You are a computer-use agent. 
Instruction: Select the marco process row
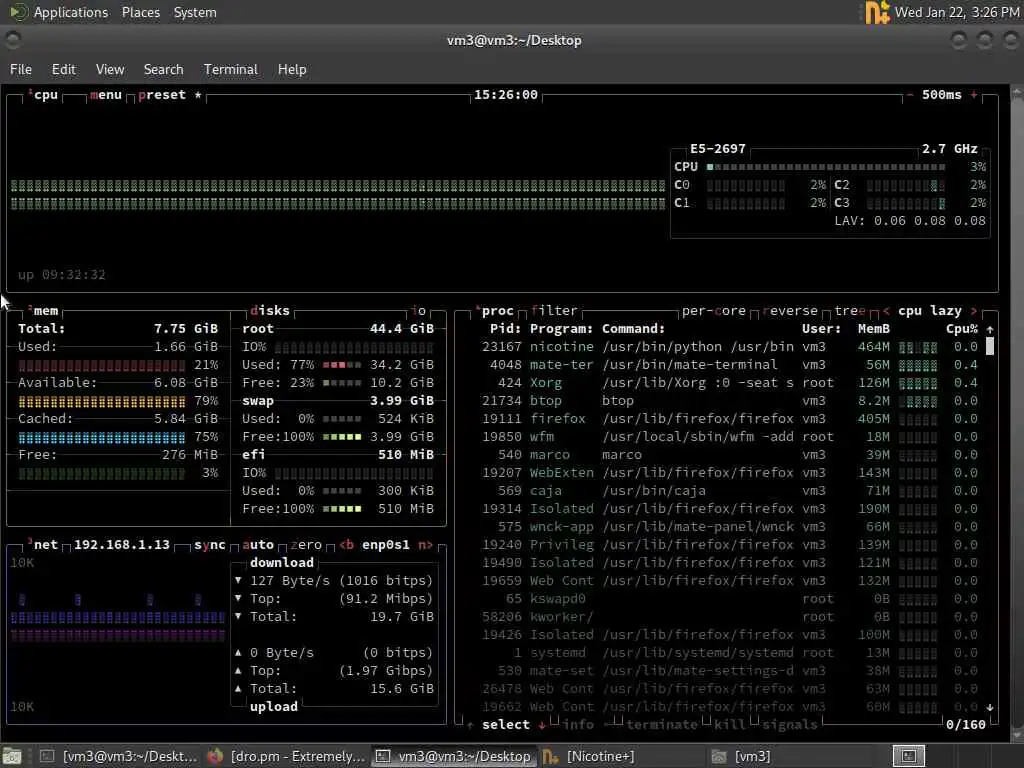click(x=729, y=455)
